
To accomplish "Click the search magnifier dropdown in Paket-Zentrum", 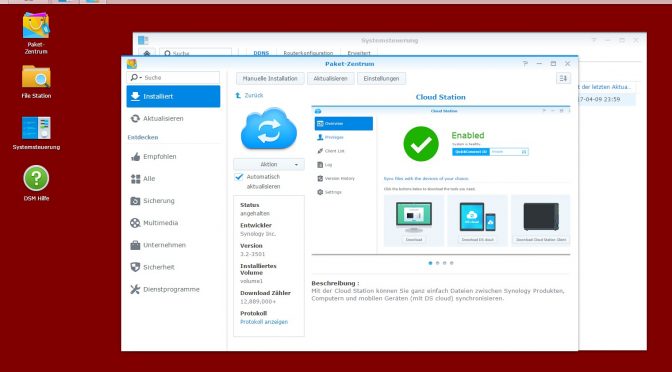I will pos(136,78).
